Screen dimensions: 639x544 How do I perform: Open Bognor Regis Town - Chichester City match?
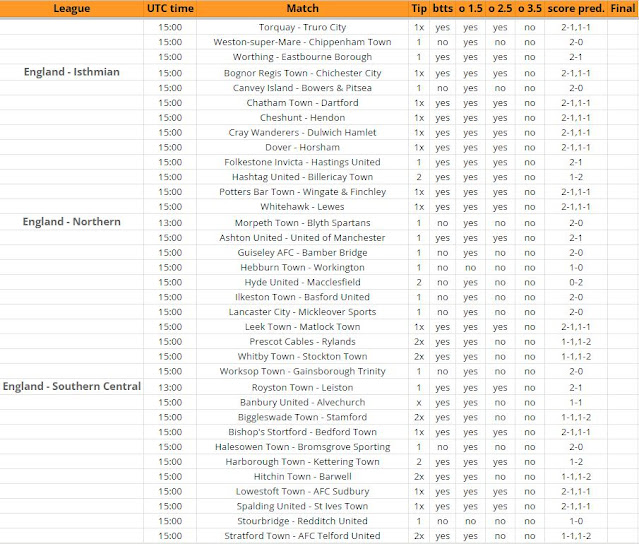pyautogui.click(x=302, y=73)
